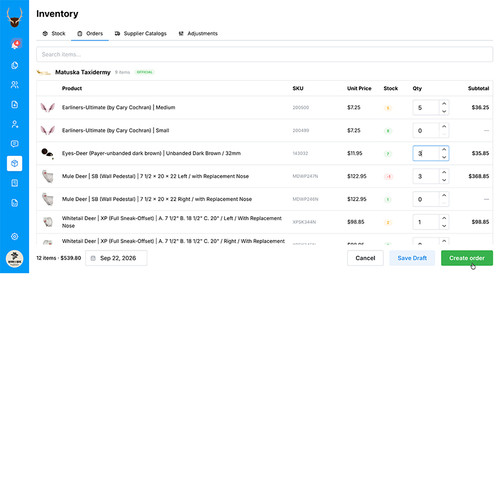500x500 pixels.
Task: Click stock badge for Earliners Medium
Action: tap(388, 108)
